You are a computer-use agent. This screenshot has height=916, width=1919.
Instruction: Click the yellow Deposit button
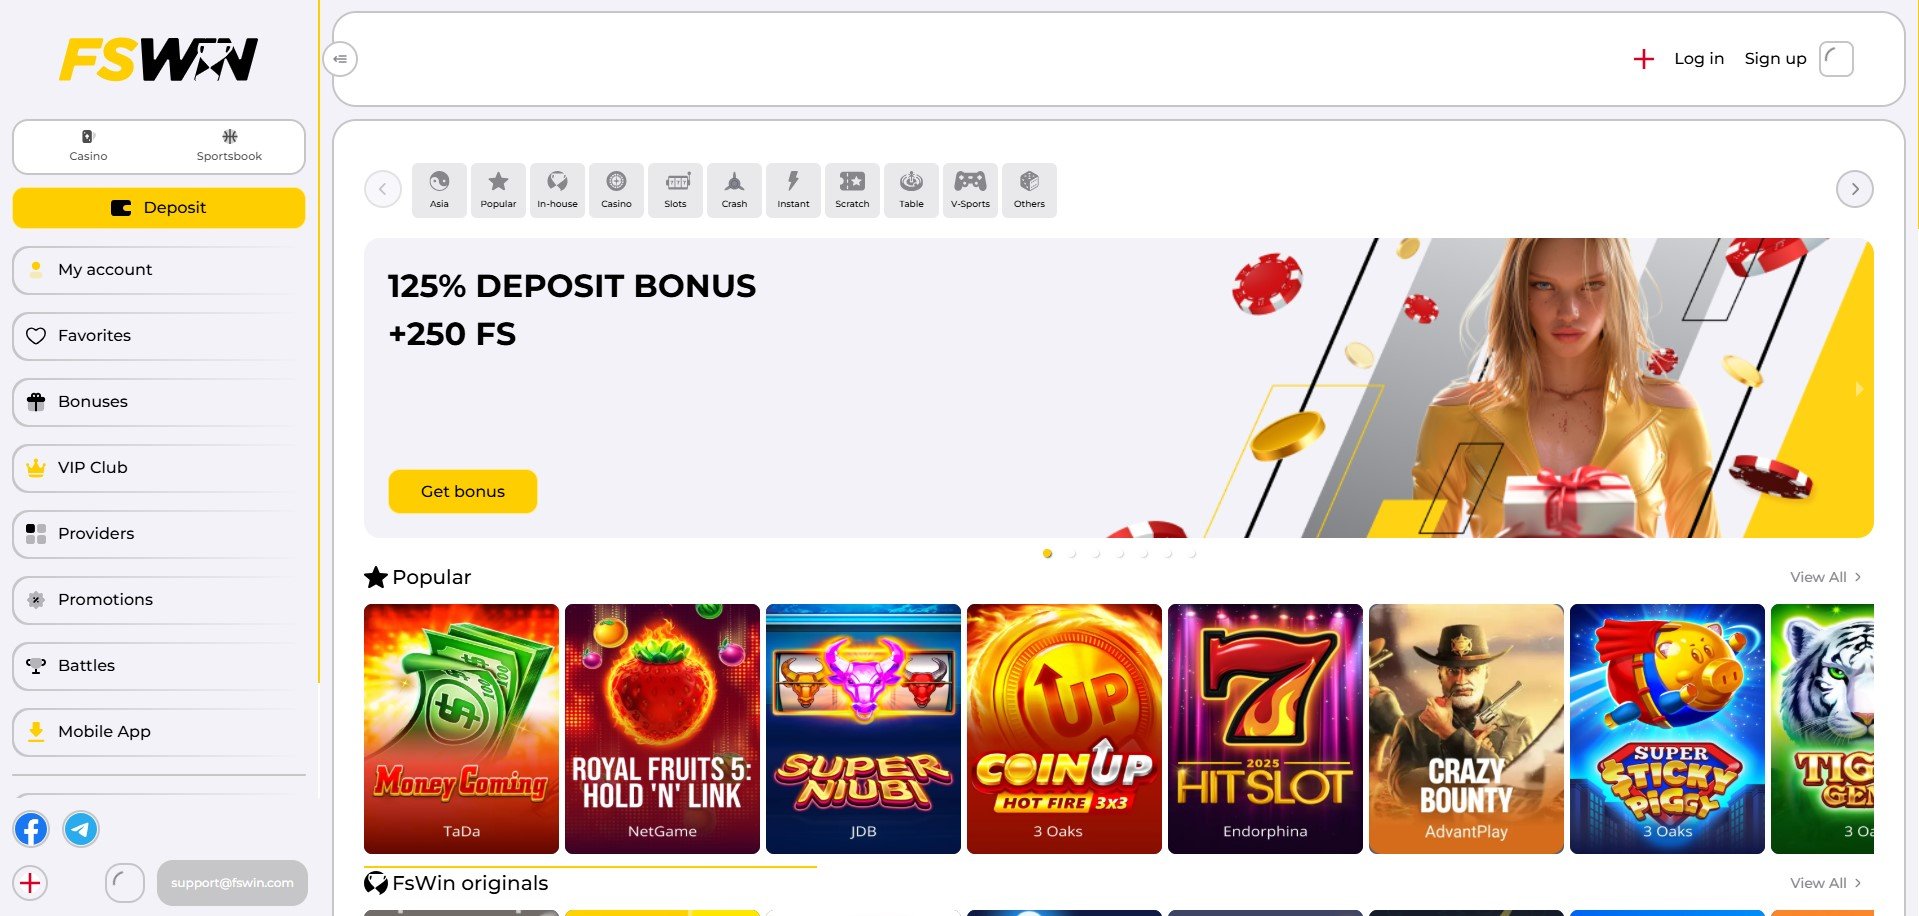point(159,208)
